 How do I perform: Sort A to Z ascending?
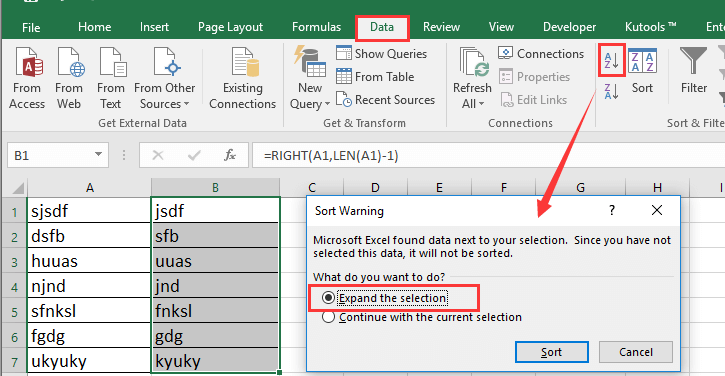tap(611, 61)
